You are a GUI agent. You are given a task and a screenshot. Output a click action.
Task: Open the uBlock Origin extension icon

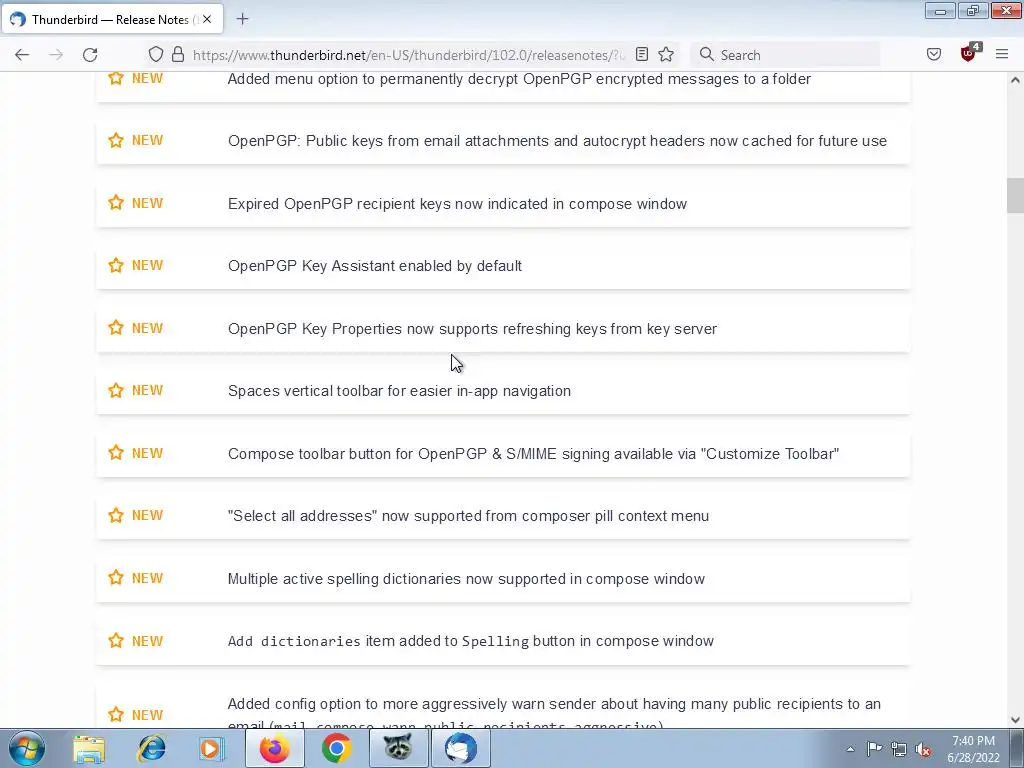coord(969,54)
